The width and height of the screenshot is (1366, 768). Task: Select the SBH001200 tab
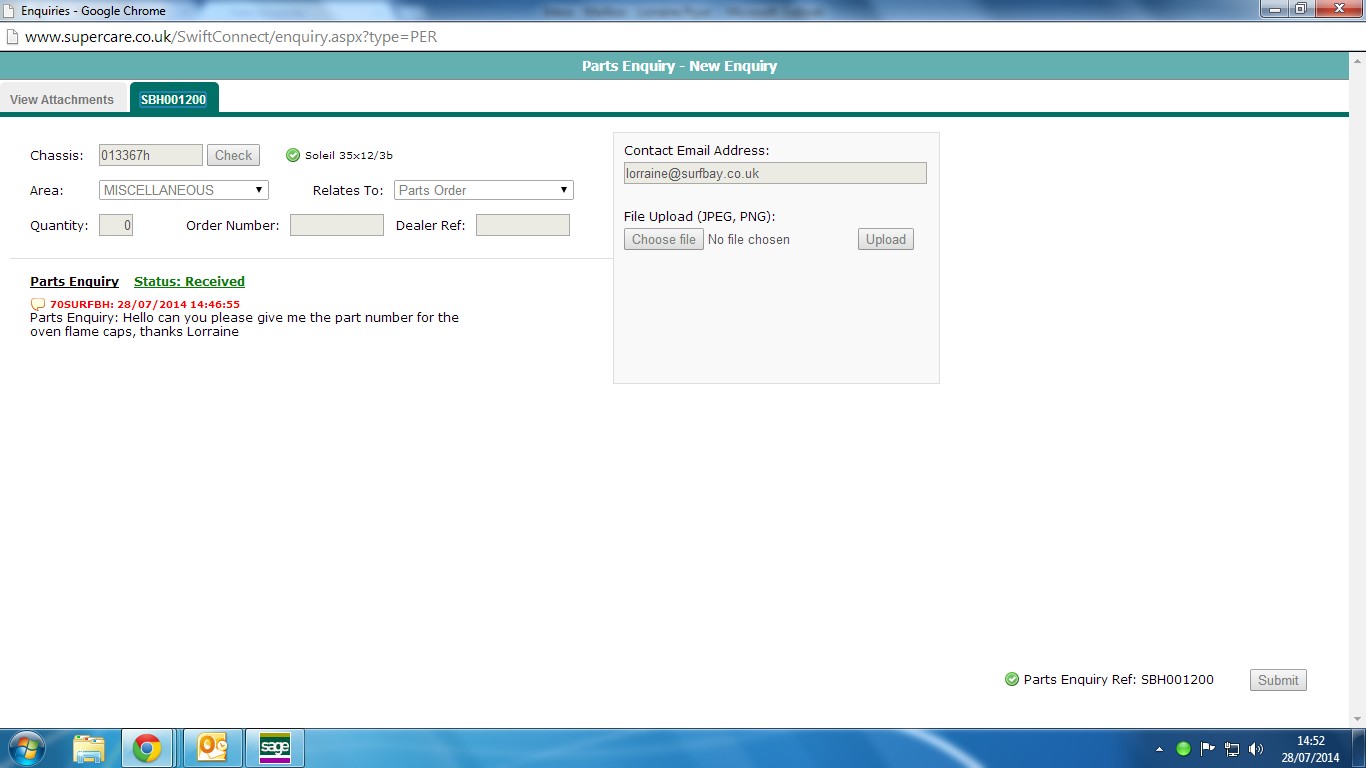pyautogui.click(x=174, y=99)
